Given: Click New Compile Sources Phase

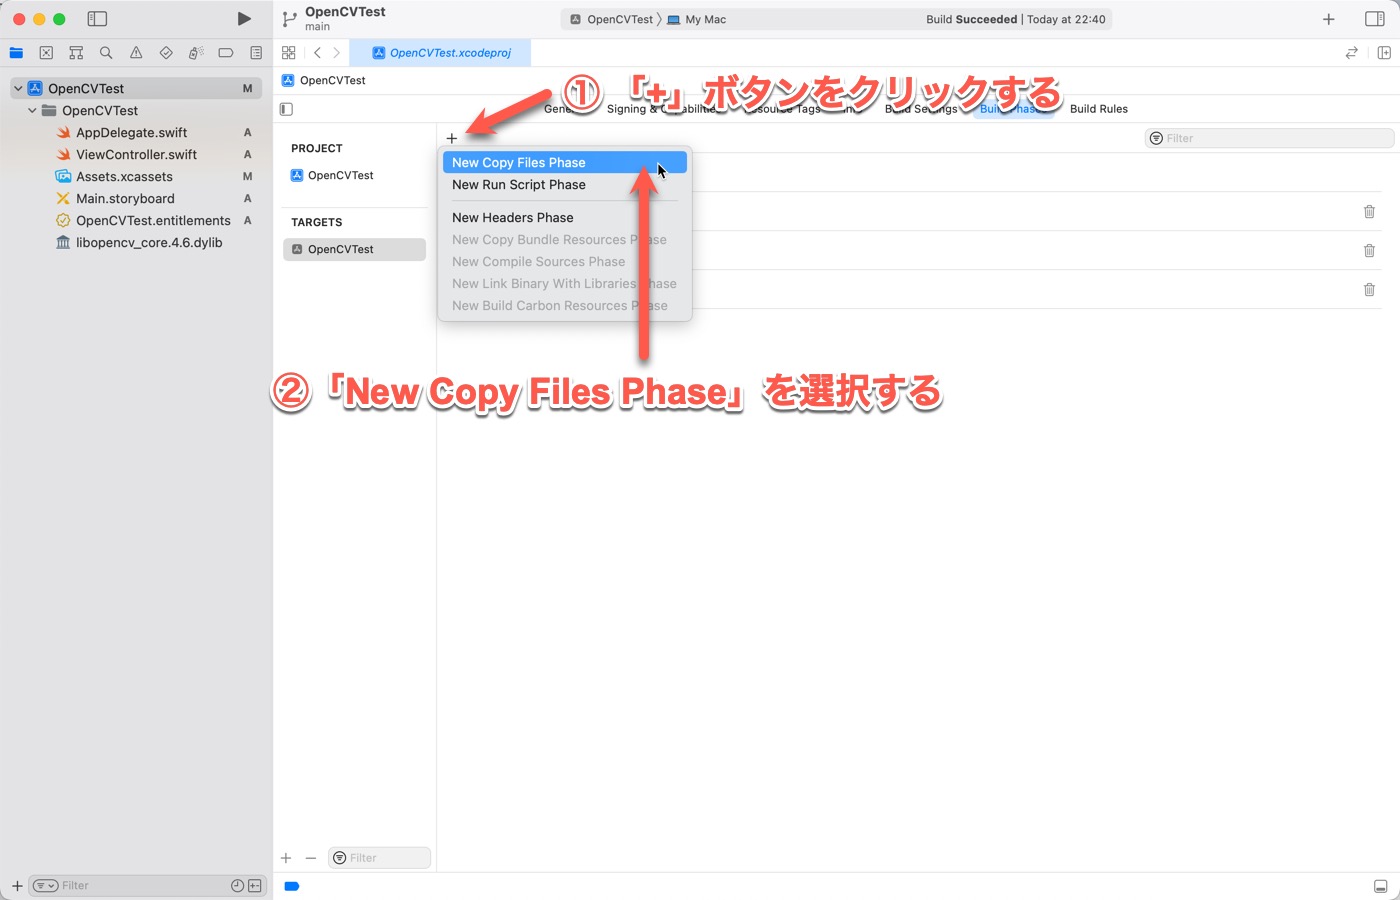Looking at the screenshot, I should [x=565, y=261].
